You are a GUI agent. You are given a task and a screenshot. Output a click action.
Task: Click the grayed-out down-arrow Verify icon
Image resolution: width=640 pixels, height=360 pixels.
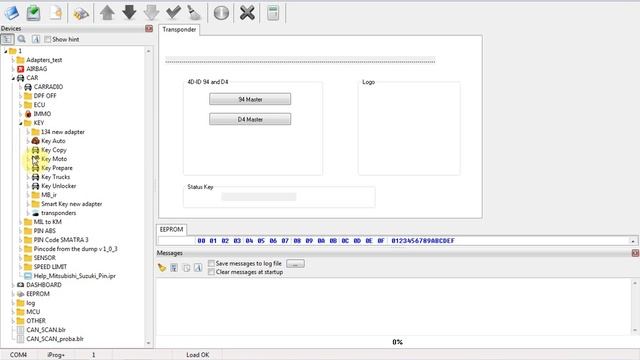pos(151,13)
